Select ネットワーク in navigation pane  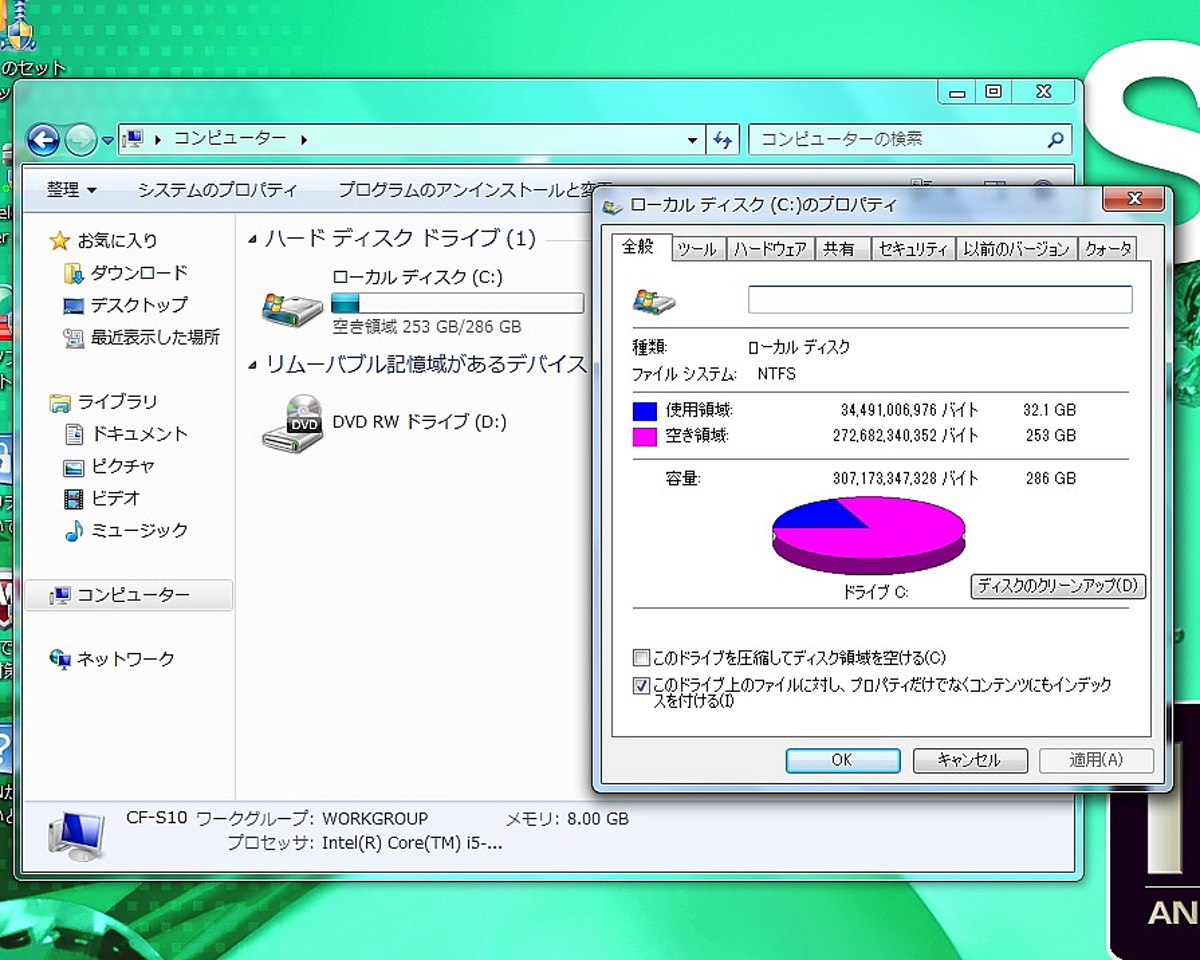[x=113, y=659]
